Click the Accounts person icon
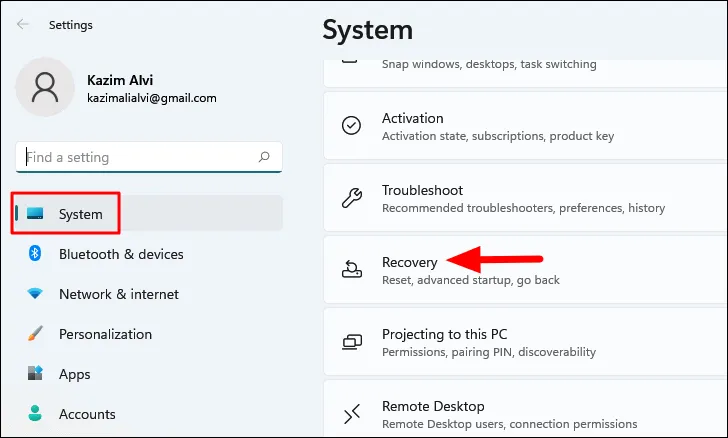728x438 pixels. point(35,414)
